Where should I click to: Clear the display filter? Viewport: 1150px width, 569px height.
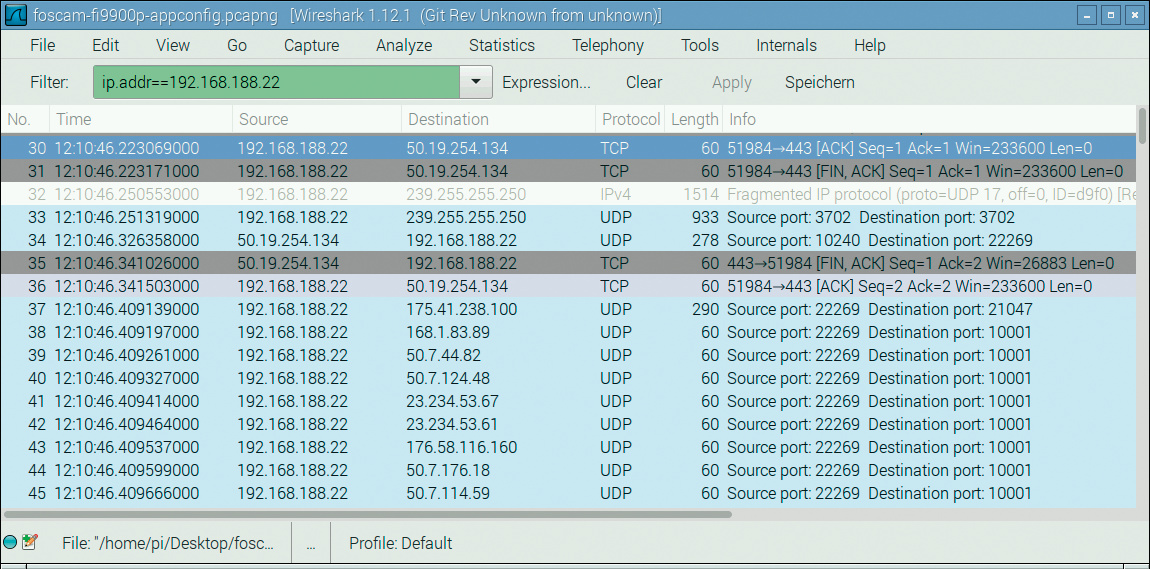click(x=644, y=82)
